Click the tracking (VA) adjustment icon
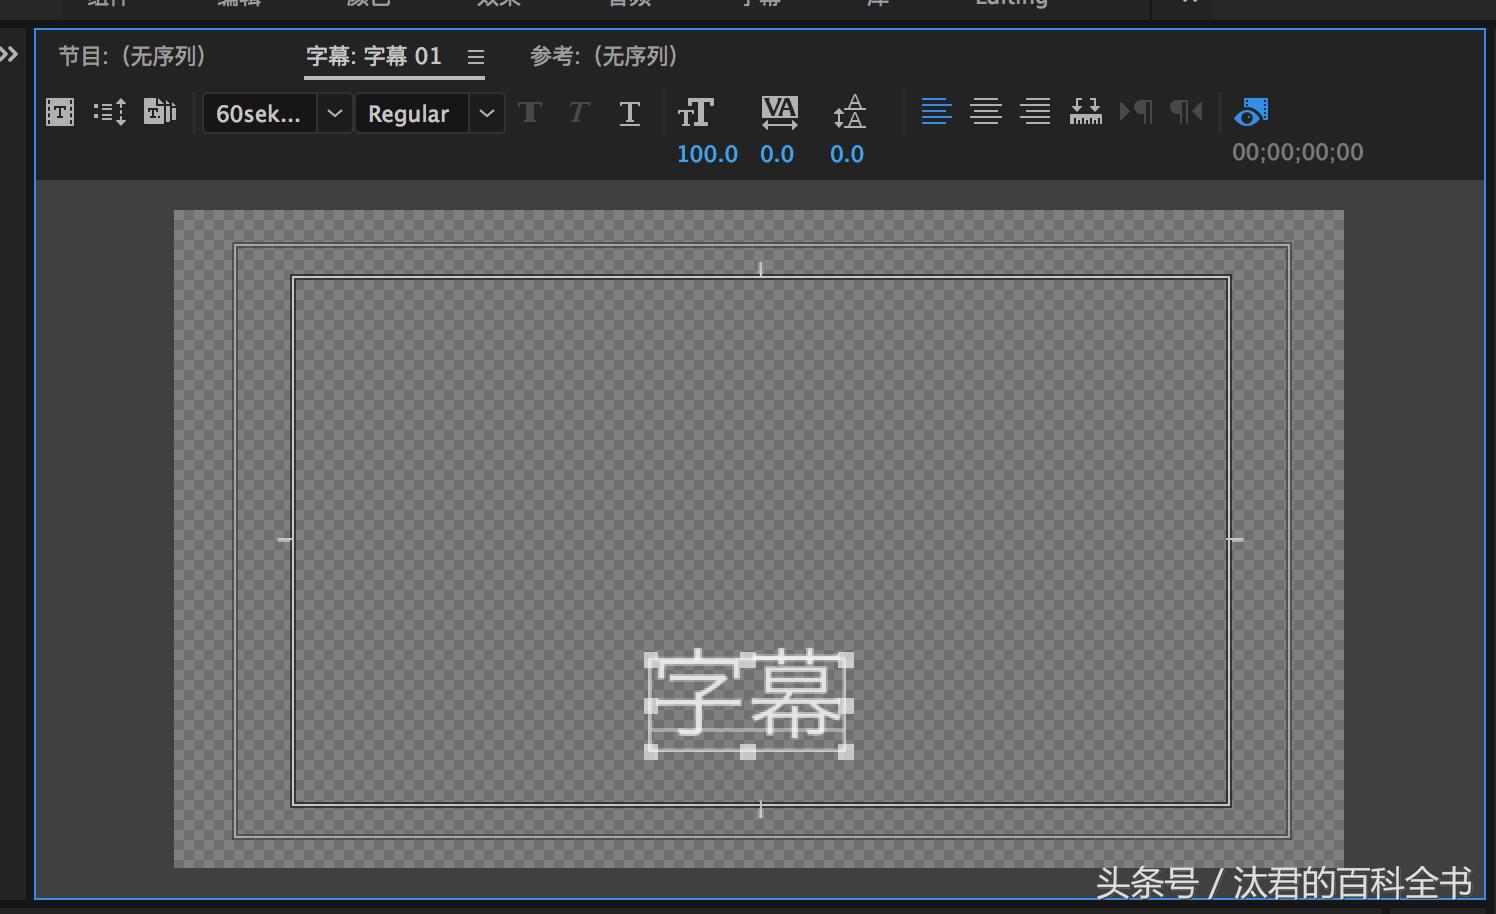 [x=778, y=112]
